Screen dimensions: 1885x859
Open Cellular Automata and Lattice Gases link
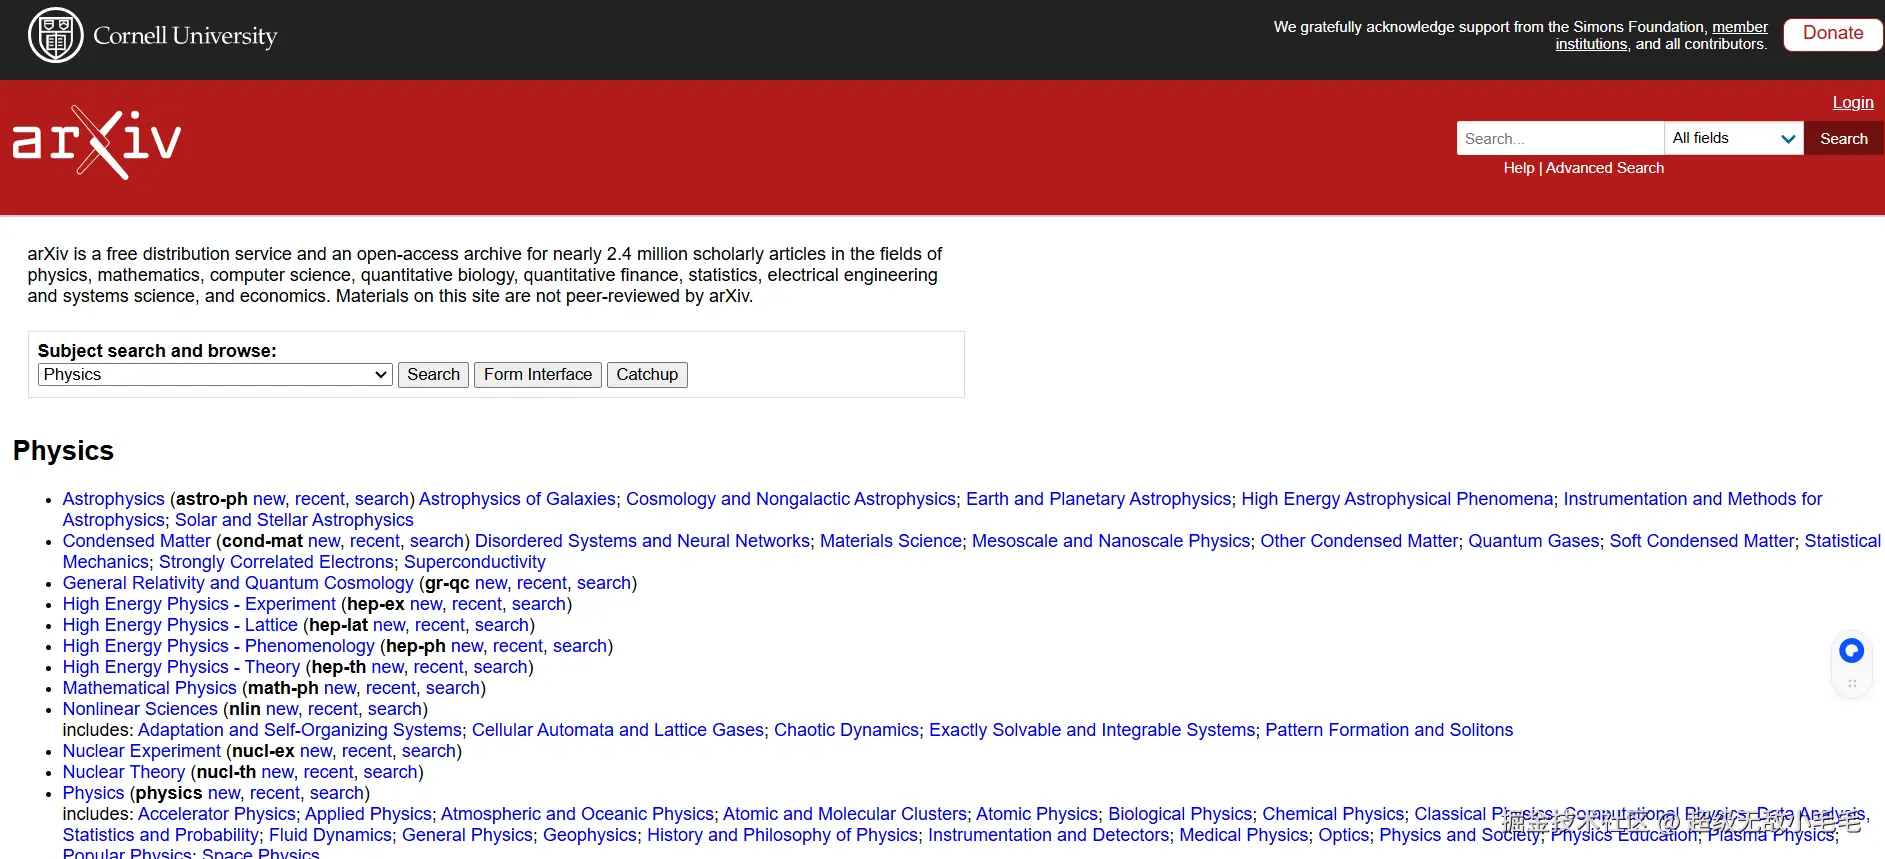click(618, 730)
